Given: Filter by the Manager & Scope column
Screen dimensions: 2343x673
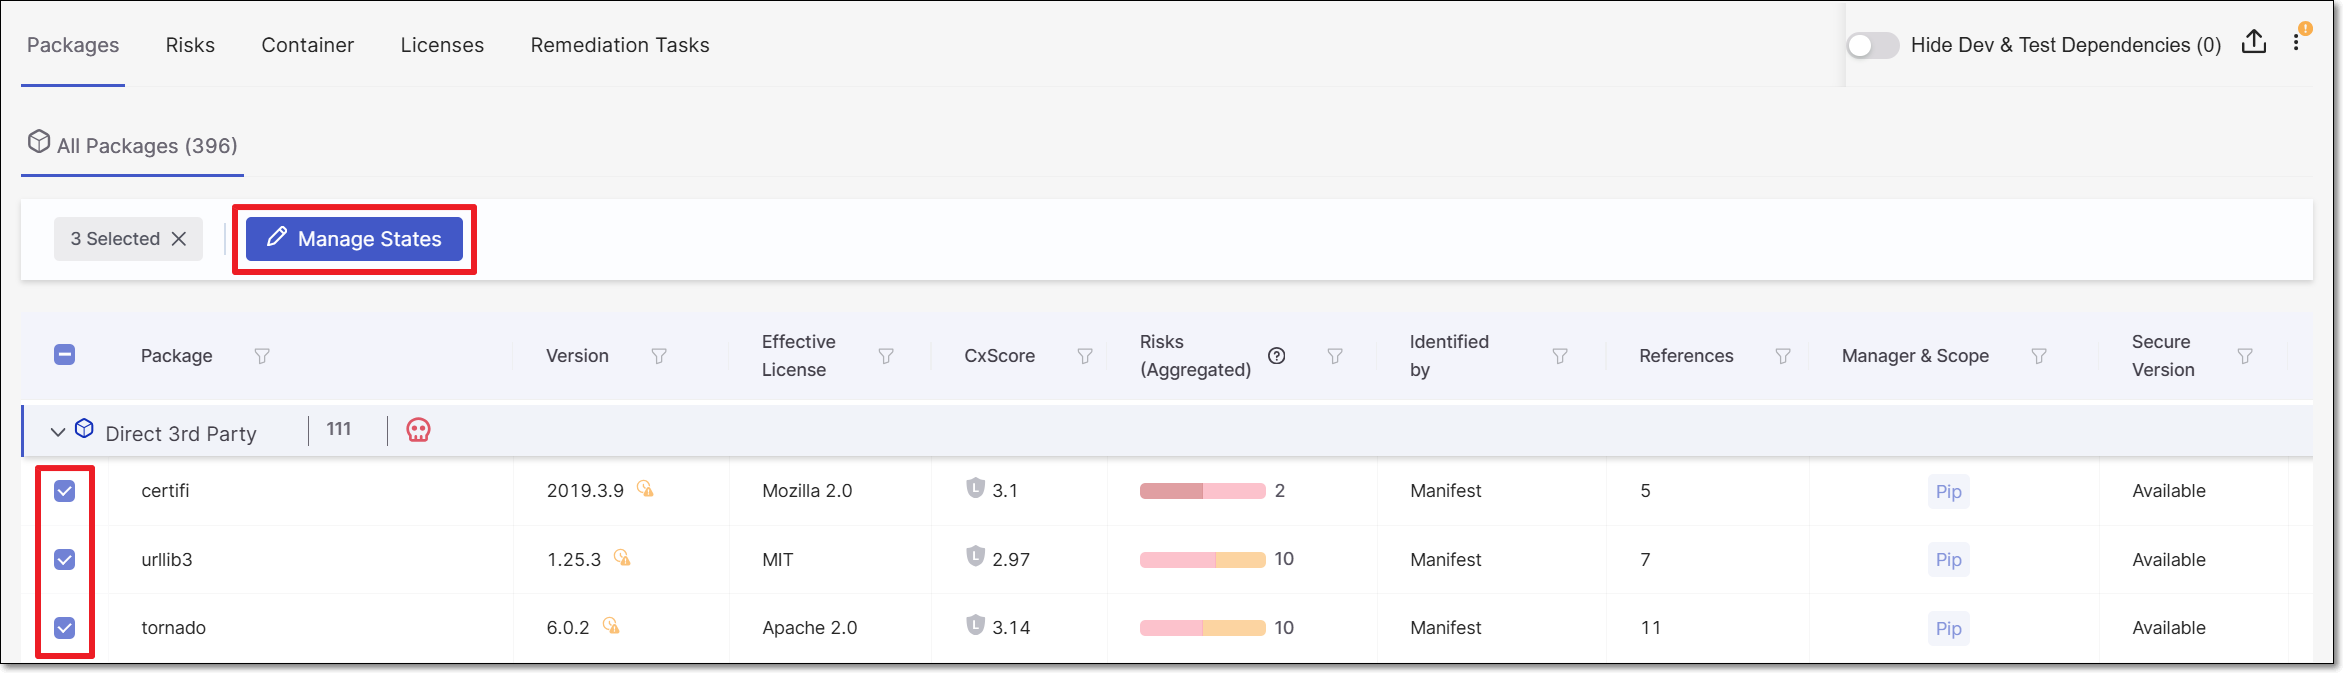Looking at the screenshot, I should click(2039, 356).
